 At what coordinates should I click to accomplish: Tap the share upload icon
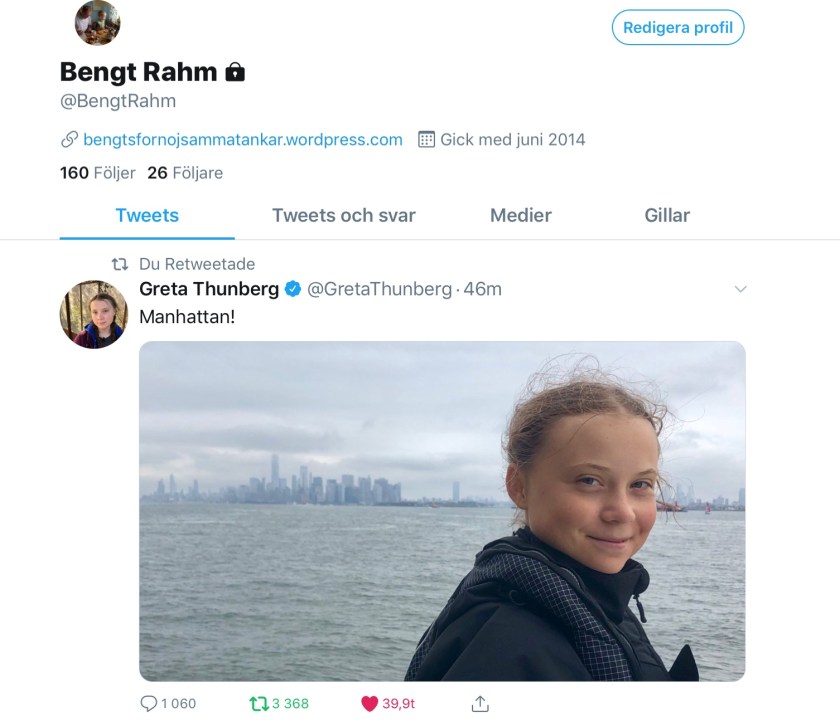coord(480,703)
